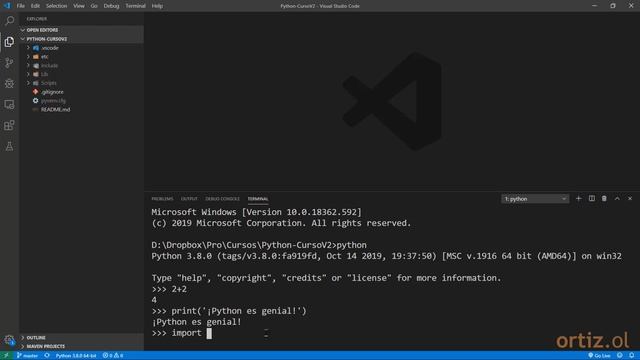
Task: Open the Manage gear at sidebar bottom
Action: click(9, 340)
